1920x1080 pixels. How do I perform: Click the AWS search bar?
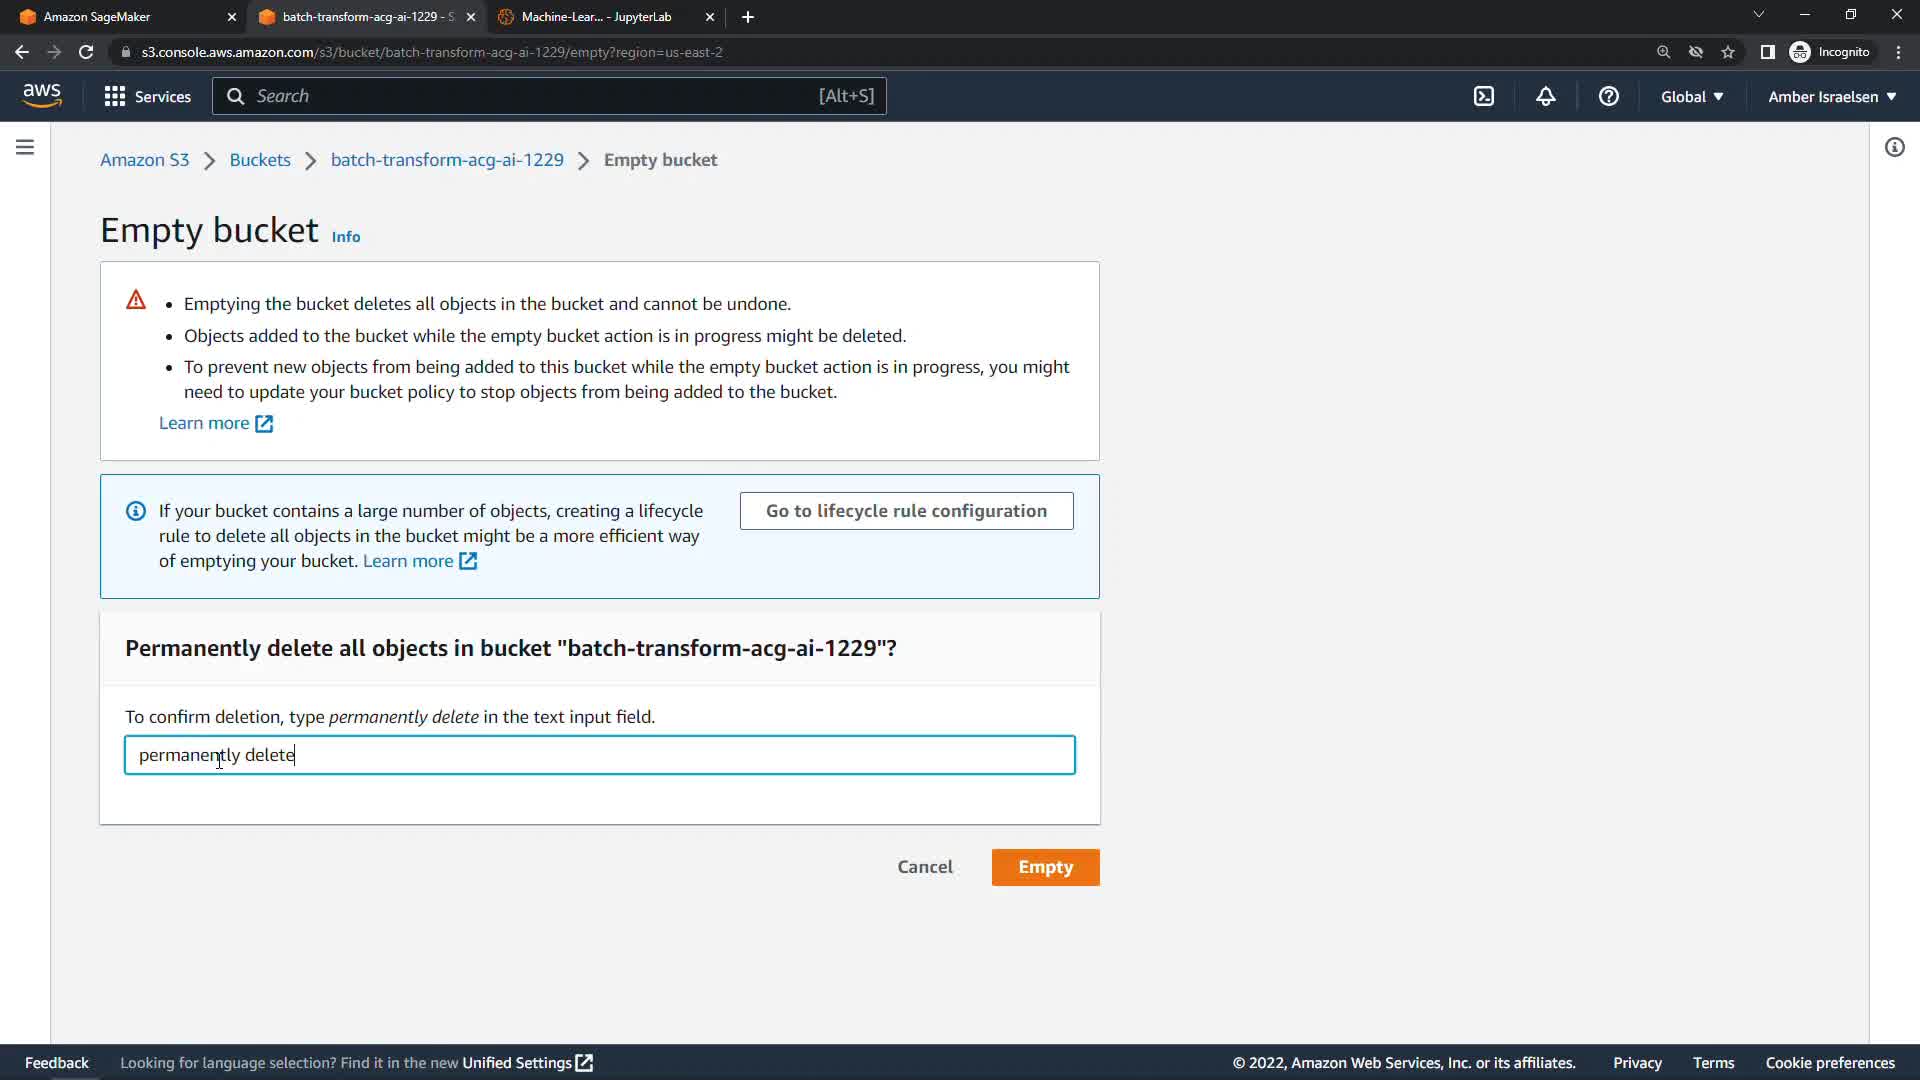tap(548, 96)
